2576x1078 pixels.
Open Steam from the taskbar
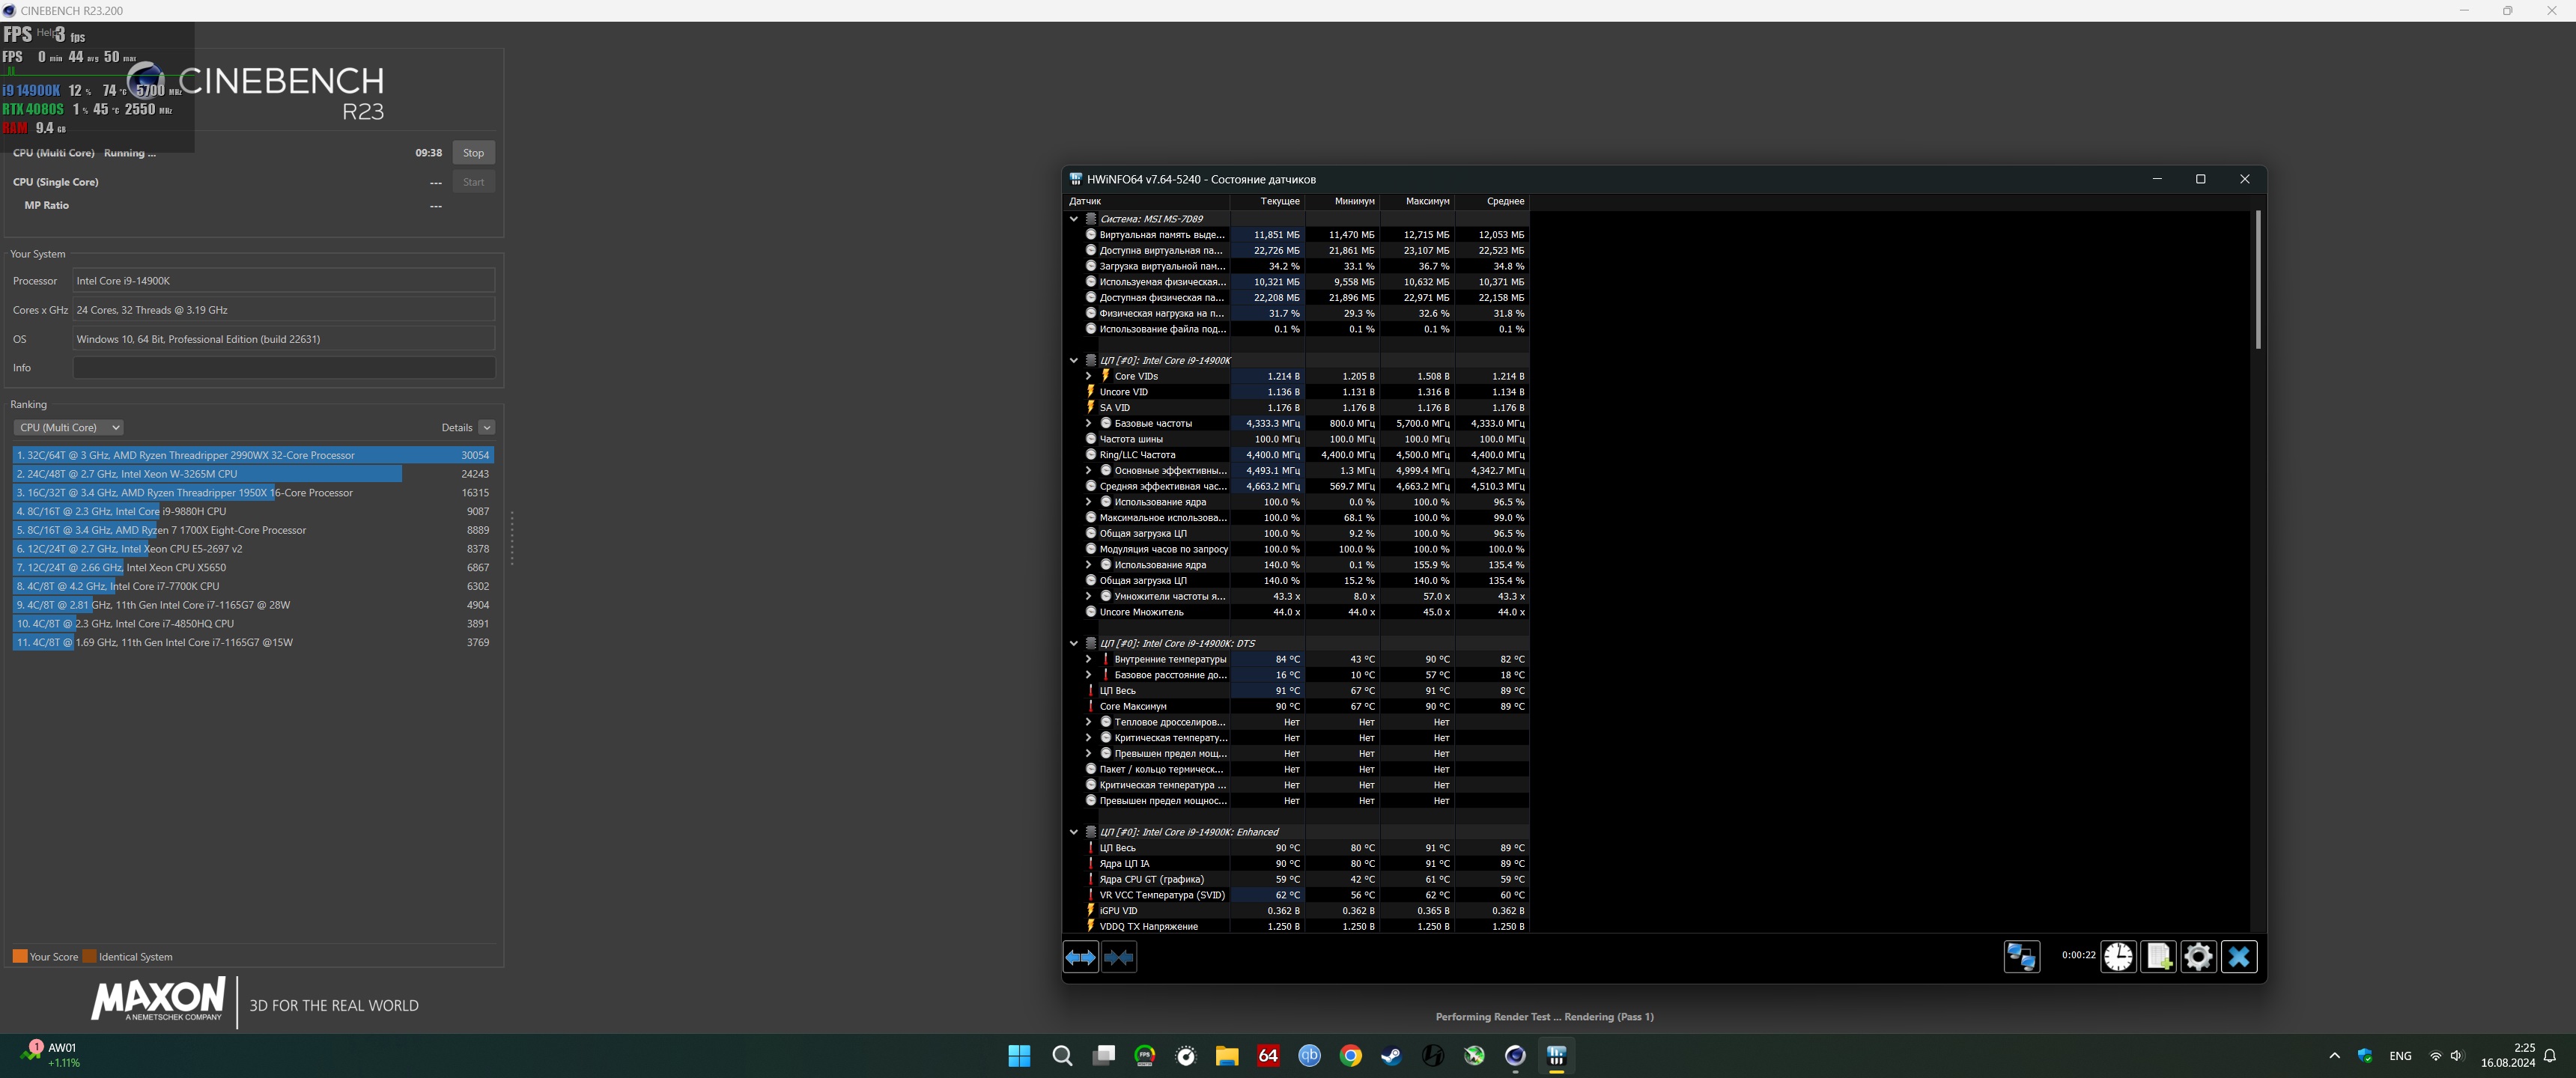coord(1391,1056)
